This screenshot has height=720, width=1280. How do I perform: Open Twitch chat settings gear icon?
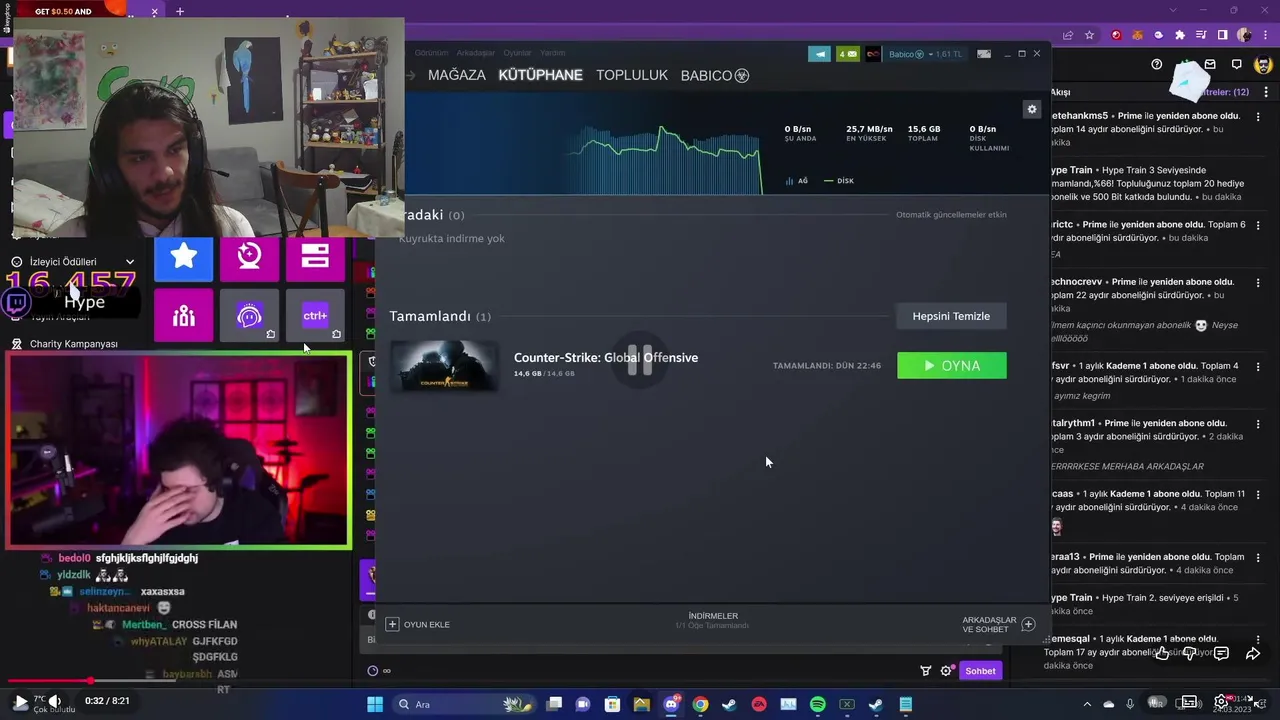point(946,671)
